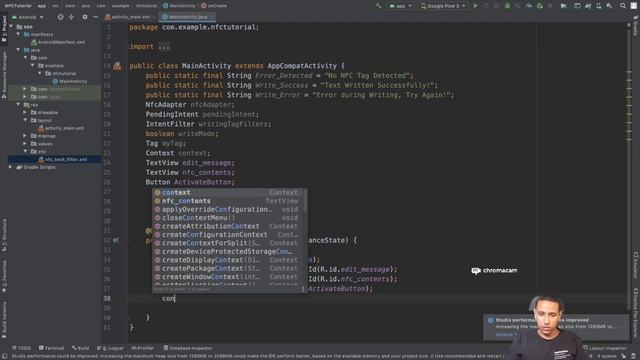Expand the drawable folder
This screenshot has width=640, height=360.
tap(25, 113)
